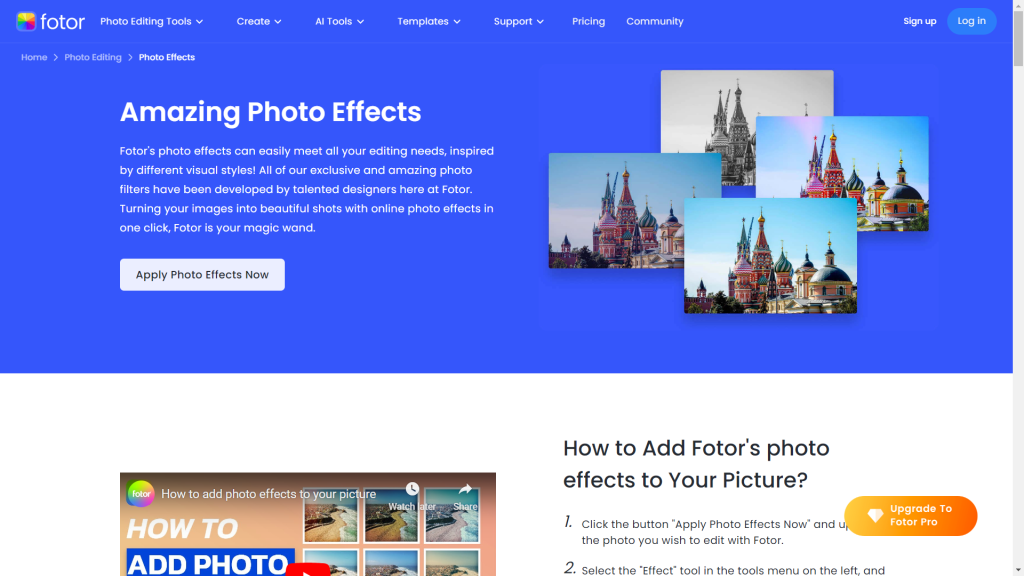This screenshot has height=576, width=1024.
Task: Click the Fotor channel avatar on video
Action: point(141,493)
